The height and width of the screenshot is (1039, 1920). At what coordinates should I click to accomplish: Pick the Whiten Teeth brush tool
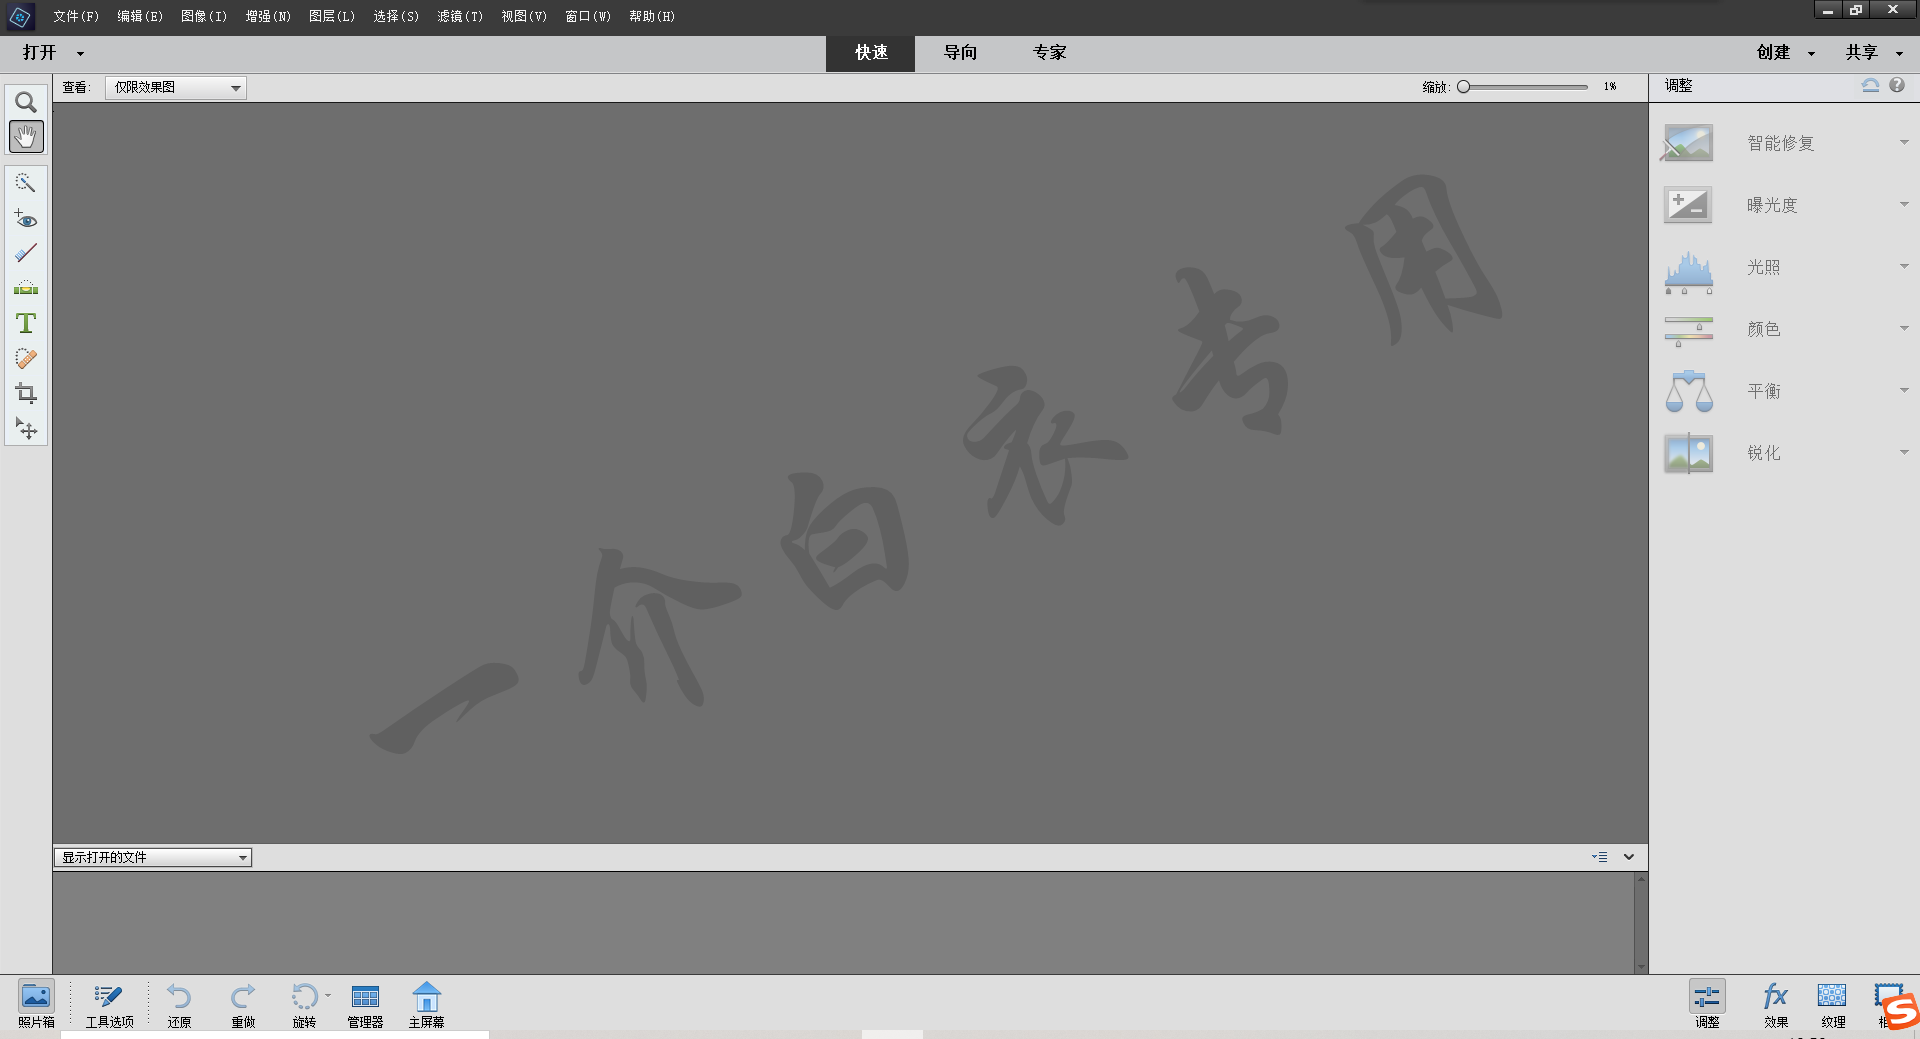click(26, 254)
